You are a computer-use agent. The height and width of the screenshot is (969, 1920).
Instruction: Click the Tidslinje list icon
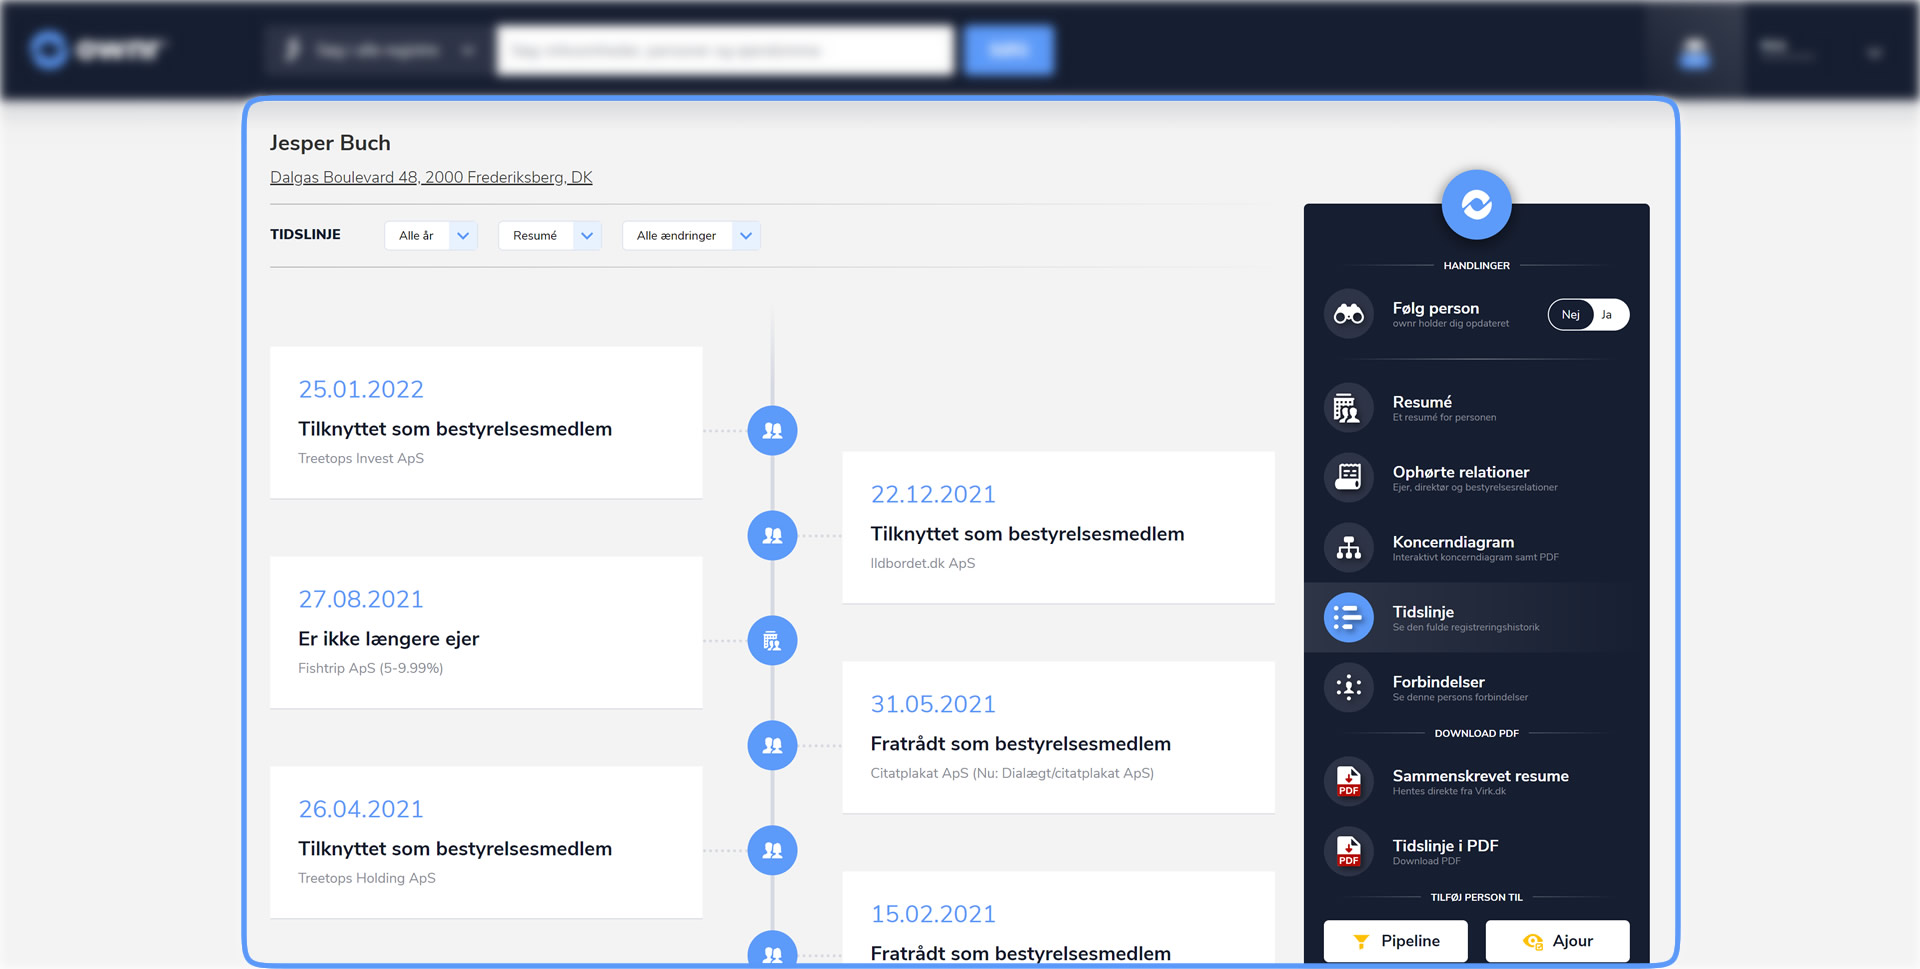click(1348, 618)
